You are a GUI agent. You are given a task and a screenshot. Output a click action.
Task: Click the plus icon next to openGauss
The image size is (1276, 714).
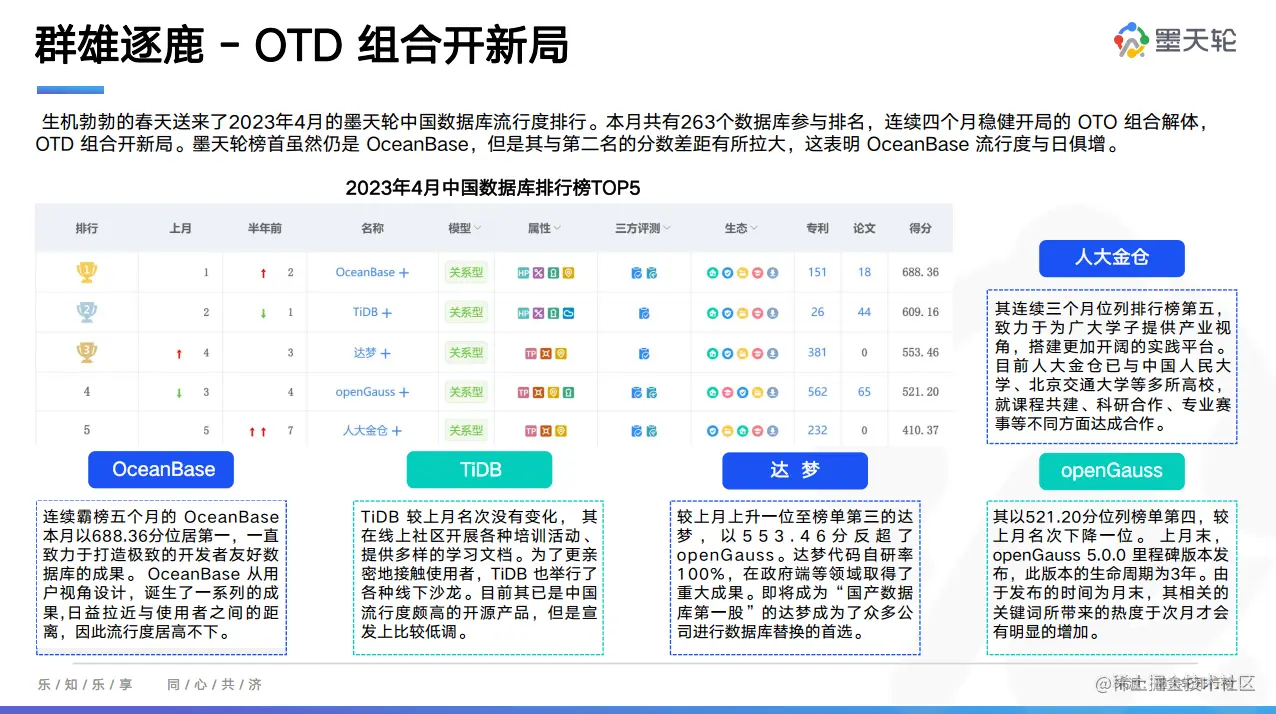coord(404,392)
